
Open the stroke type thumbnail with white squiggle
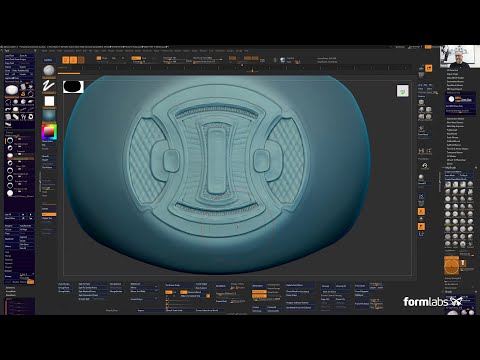point(49,86)
